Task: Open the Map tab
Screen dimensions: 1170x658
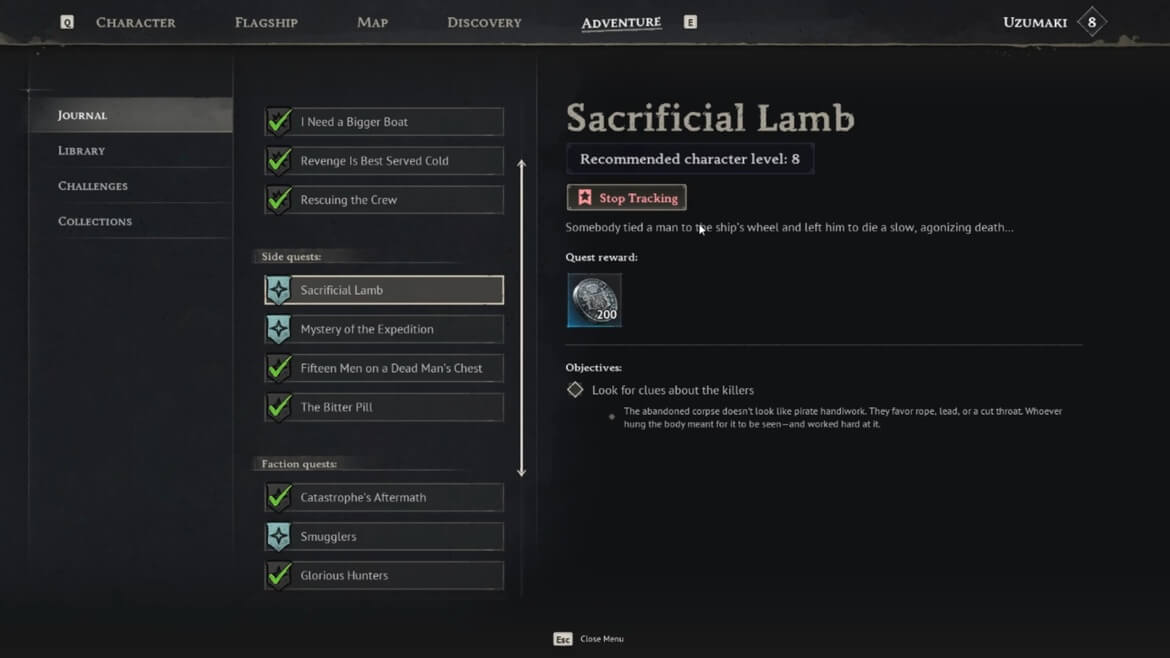Action: click(372, 22)
